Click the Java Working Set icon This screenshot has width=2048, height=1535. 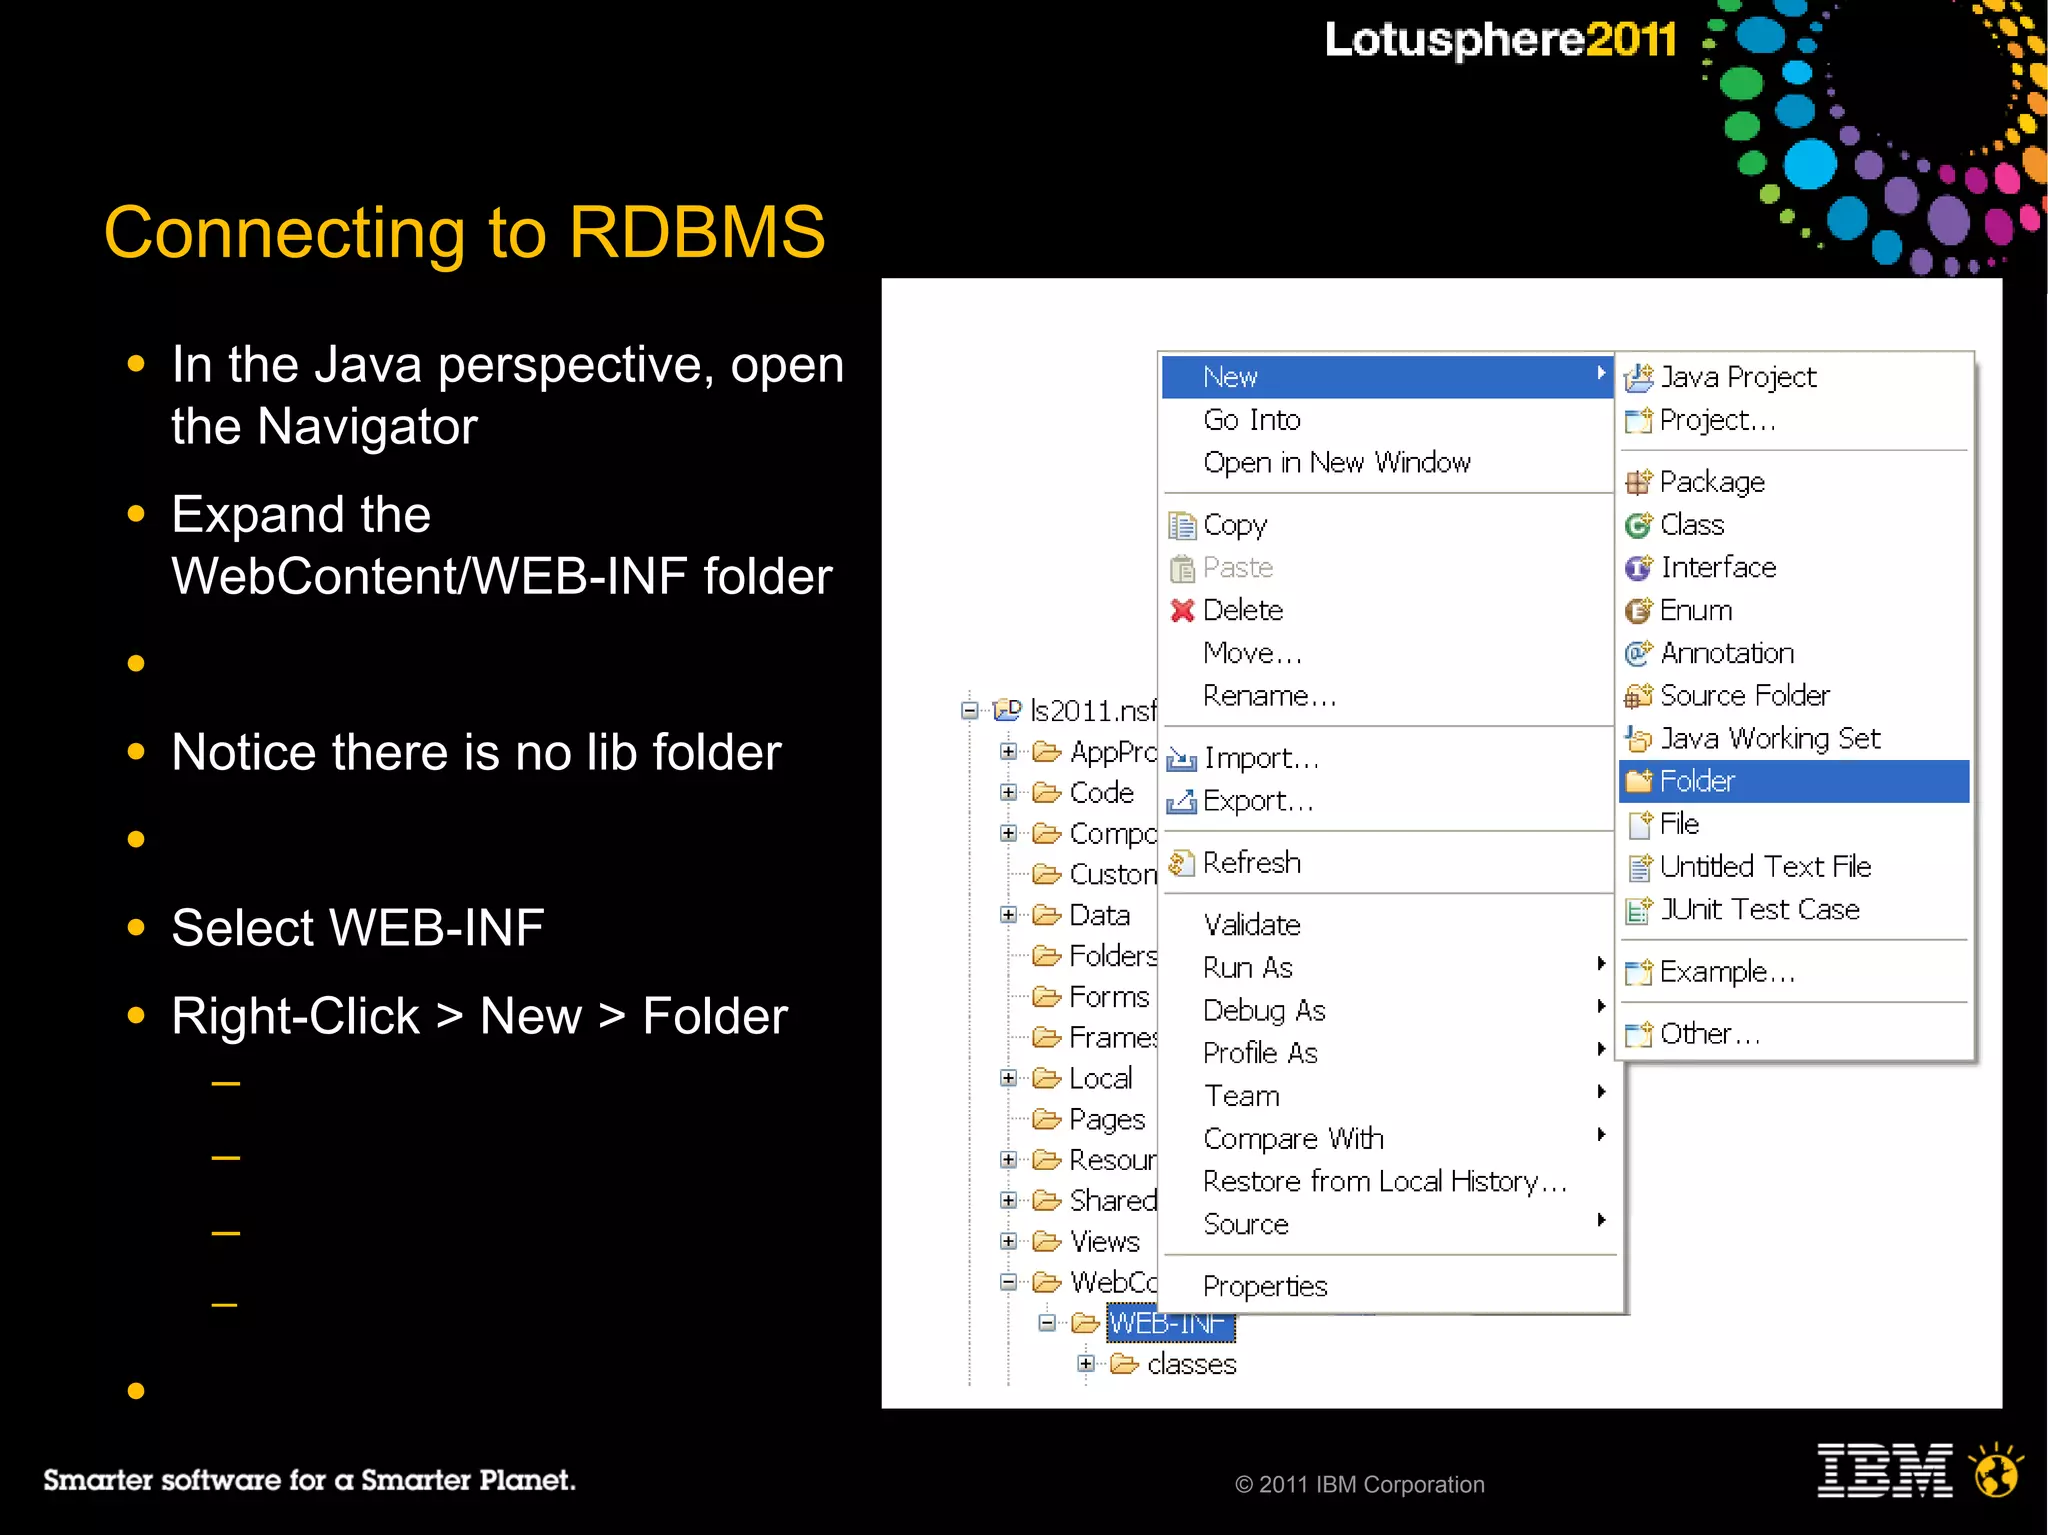[x=1638, y=739]
